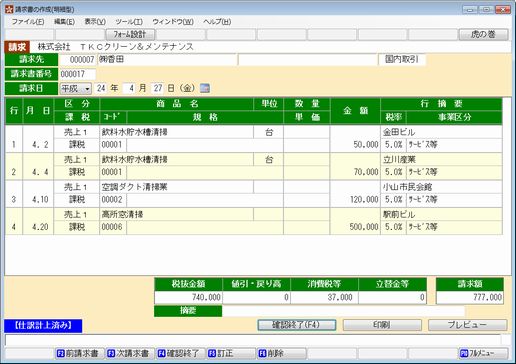Viewport: 516px width, 364px height.
Task: Click the 請求先 code field 000007
Action: point(77,60)
